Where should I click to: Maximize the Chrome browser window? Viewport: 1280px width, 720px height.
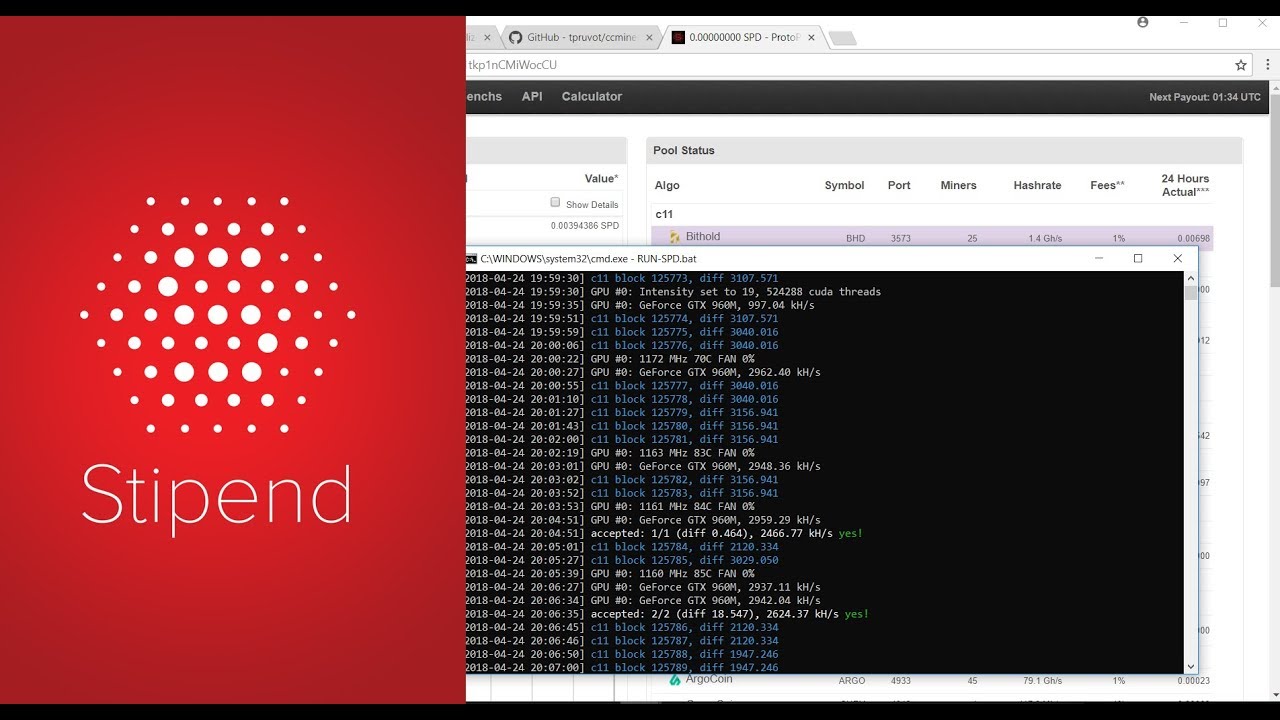[1222, 22]
